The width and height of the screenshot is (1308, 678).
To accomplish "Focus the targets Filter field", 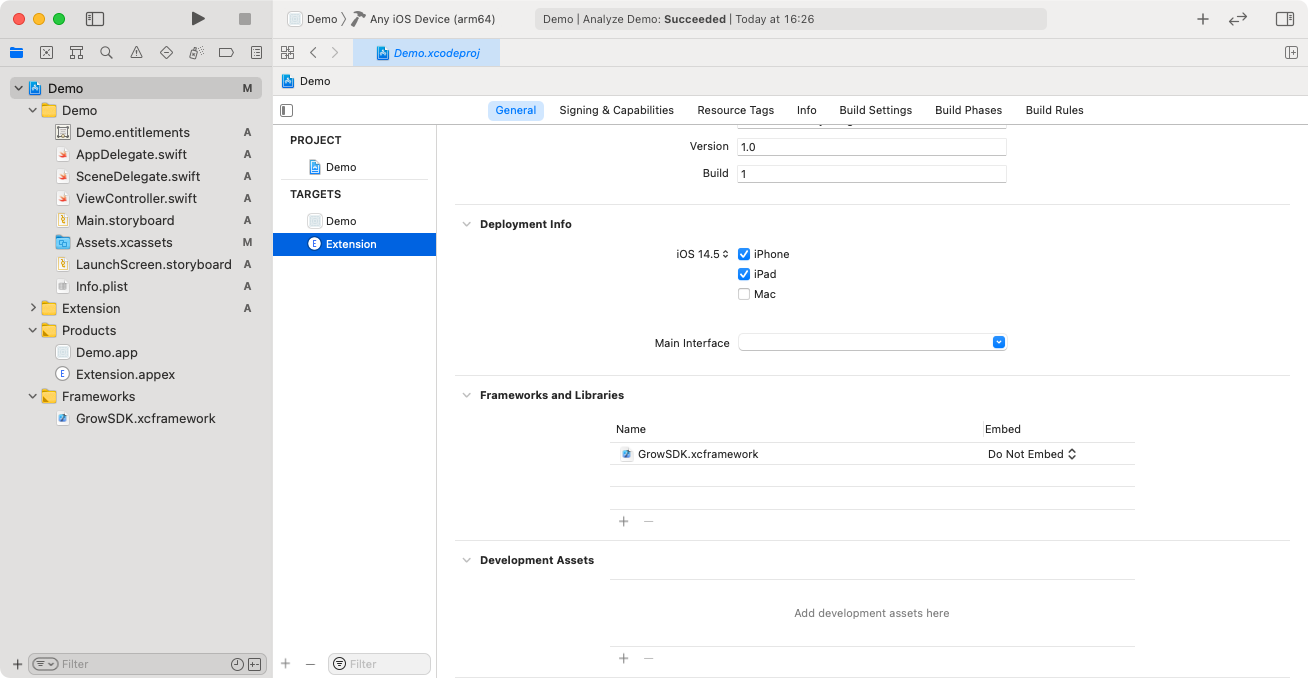I will (379, 664).
